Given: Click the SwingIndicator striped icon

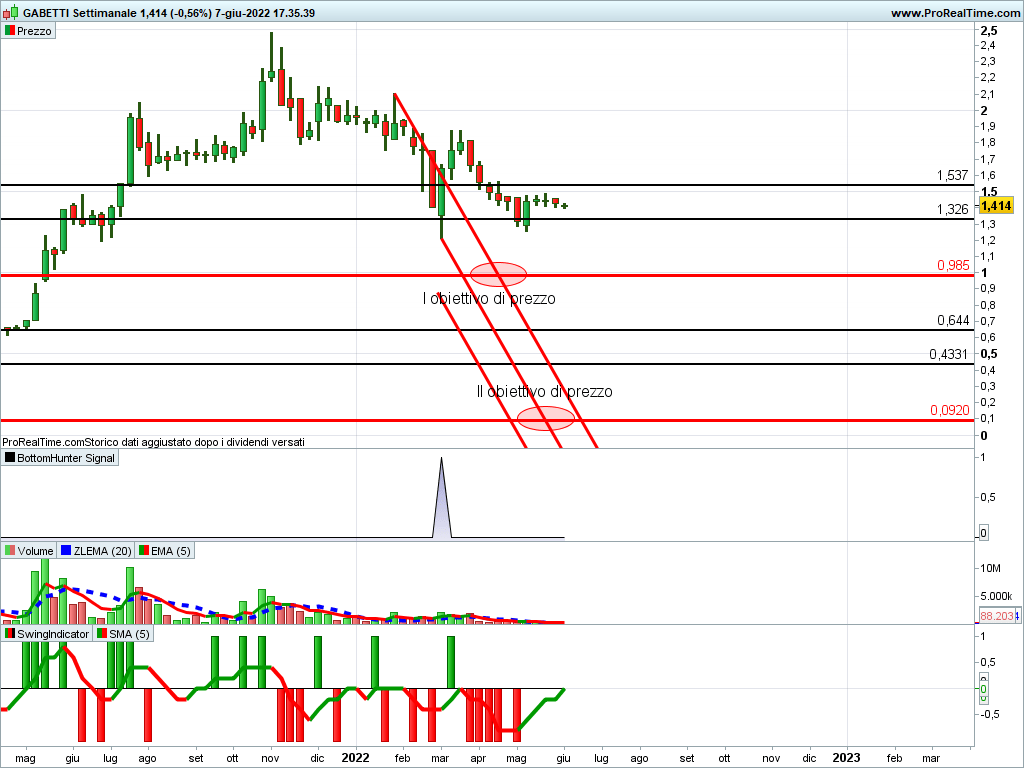Looking at the screenshot, I should coord(10,634).
